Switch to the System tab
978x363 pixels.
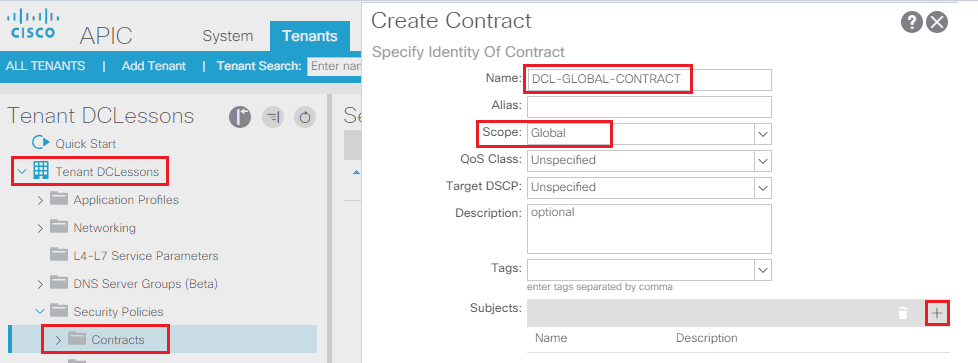click(x=228, y=36)
